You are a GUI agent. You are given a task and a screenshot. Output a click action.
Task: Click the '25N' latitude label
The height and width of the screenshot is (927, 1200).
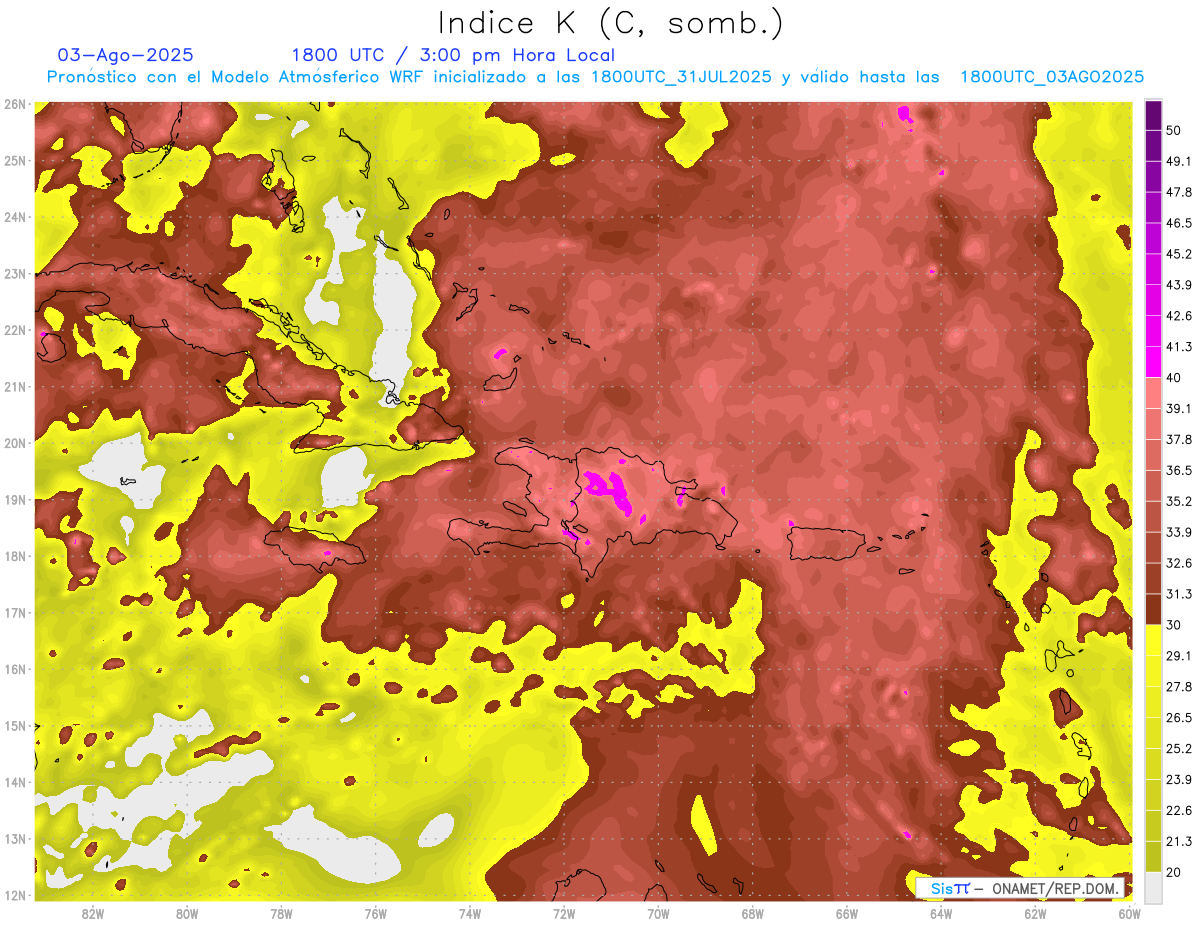[14, 160]
